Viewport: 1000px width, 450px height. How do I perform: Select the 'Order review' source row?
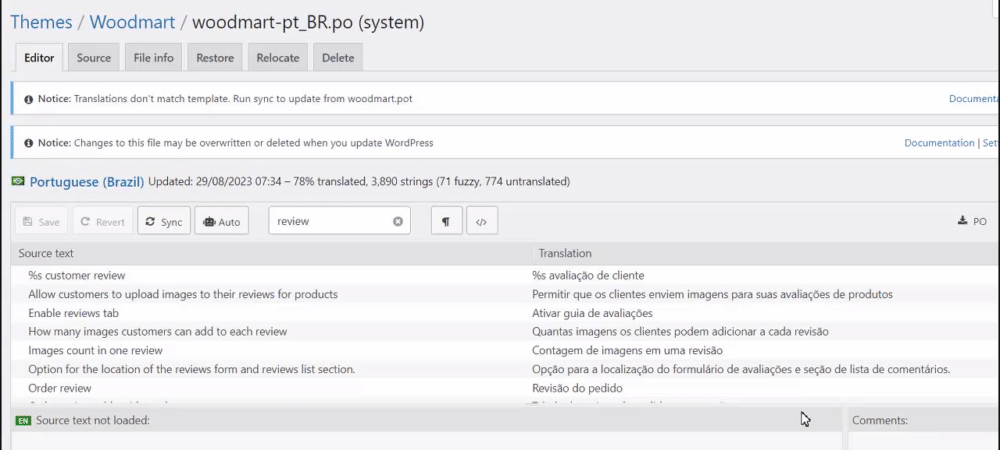tap(60, 388)
